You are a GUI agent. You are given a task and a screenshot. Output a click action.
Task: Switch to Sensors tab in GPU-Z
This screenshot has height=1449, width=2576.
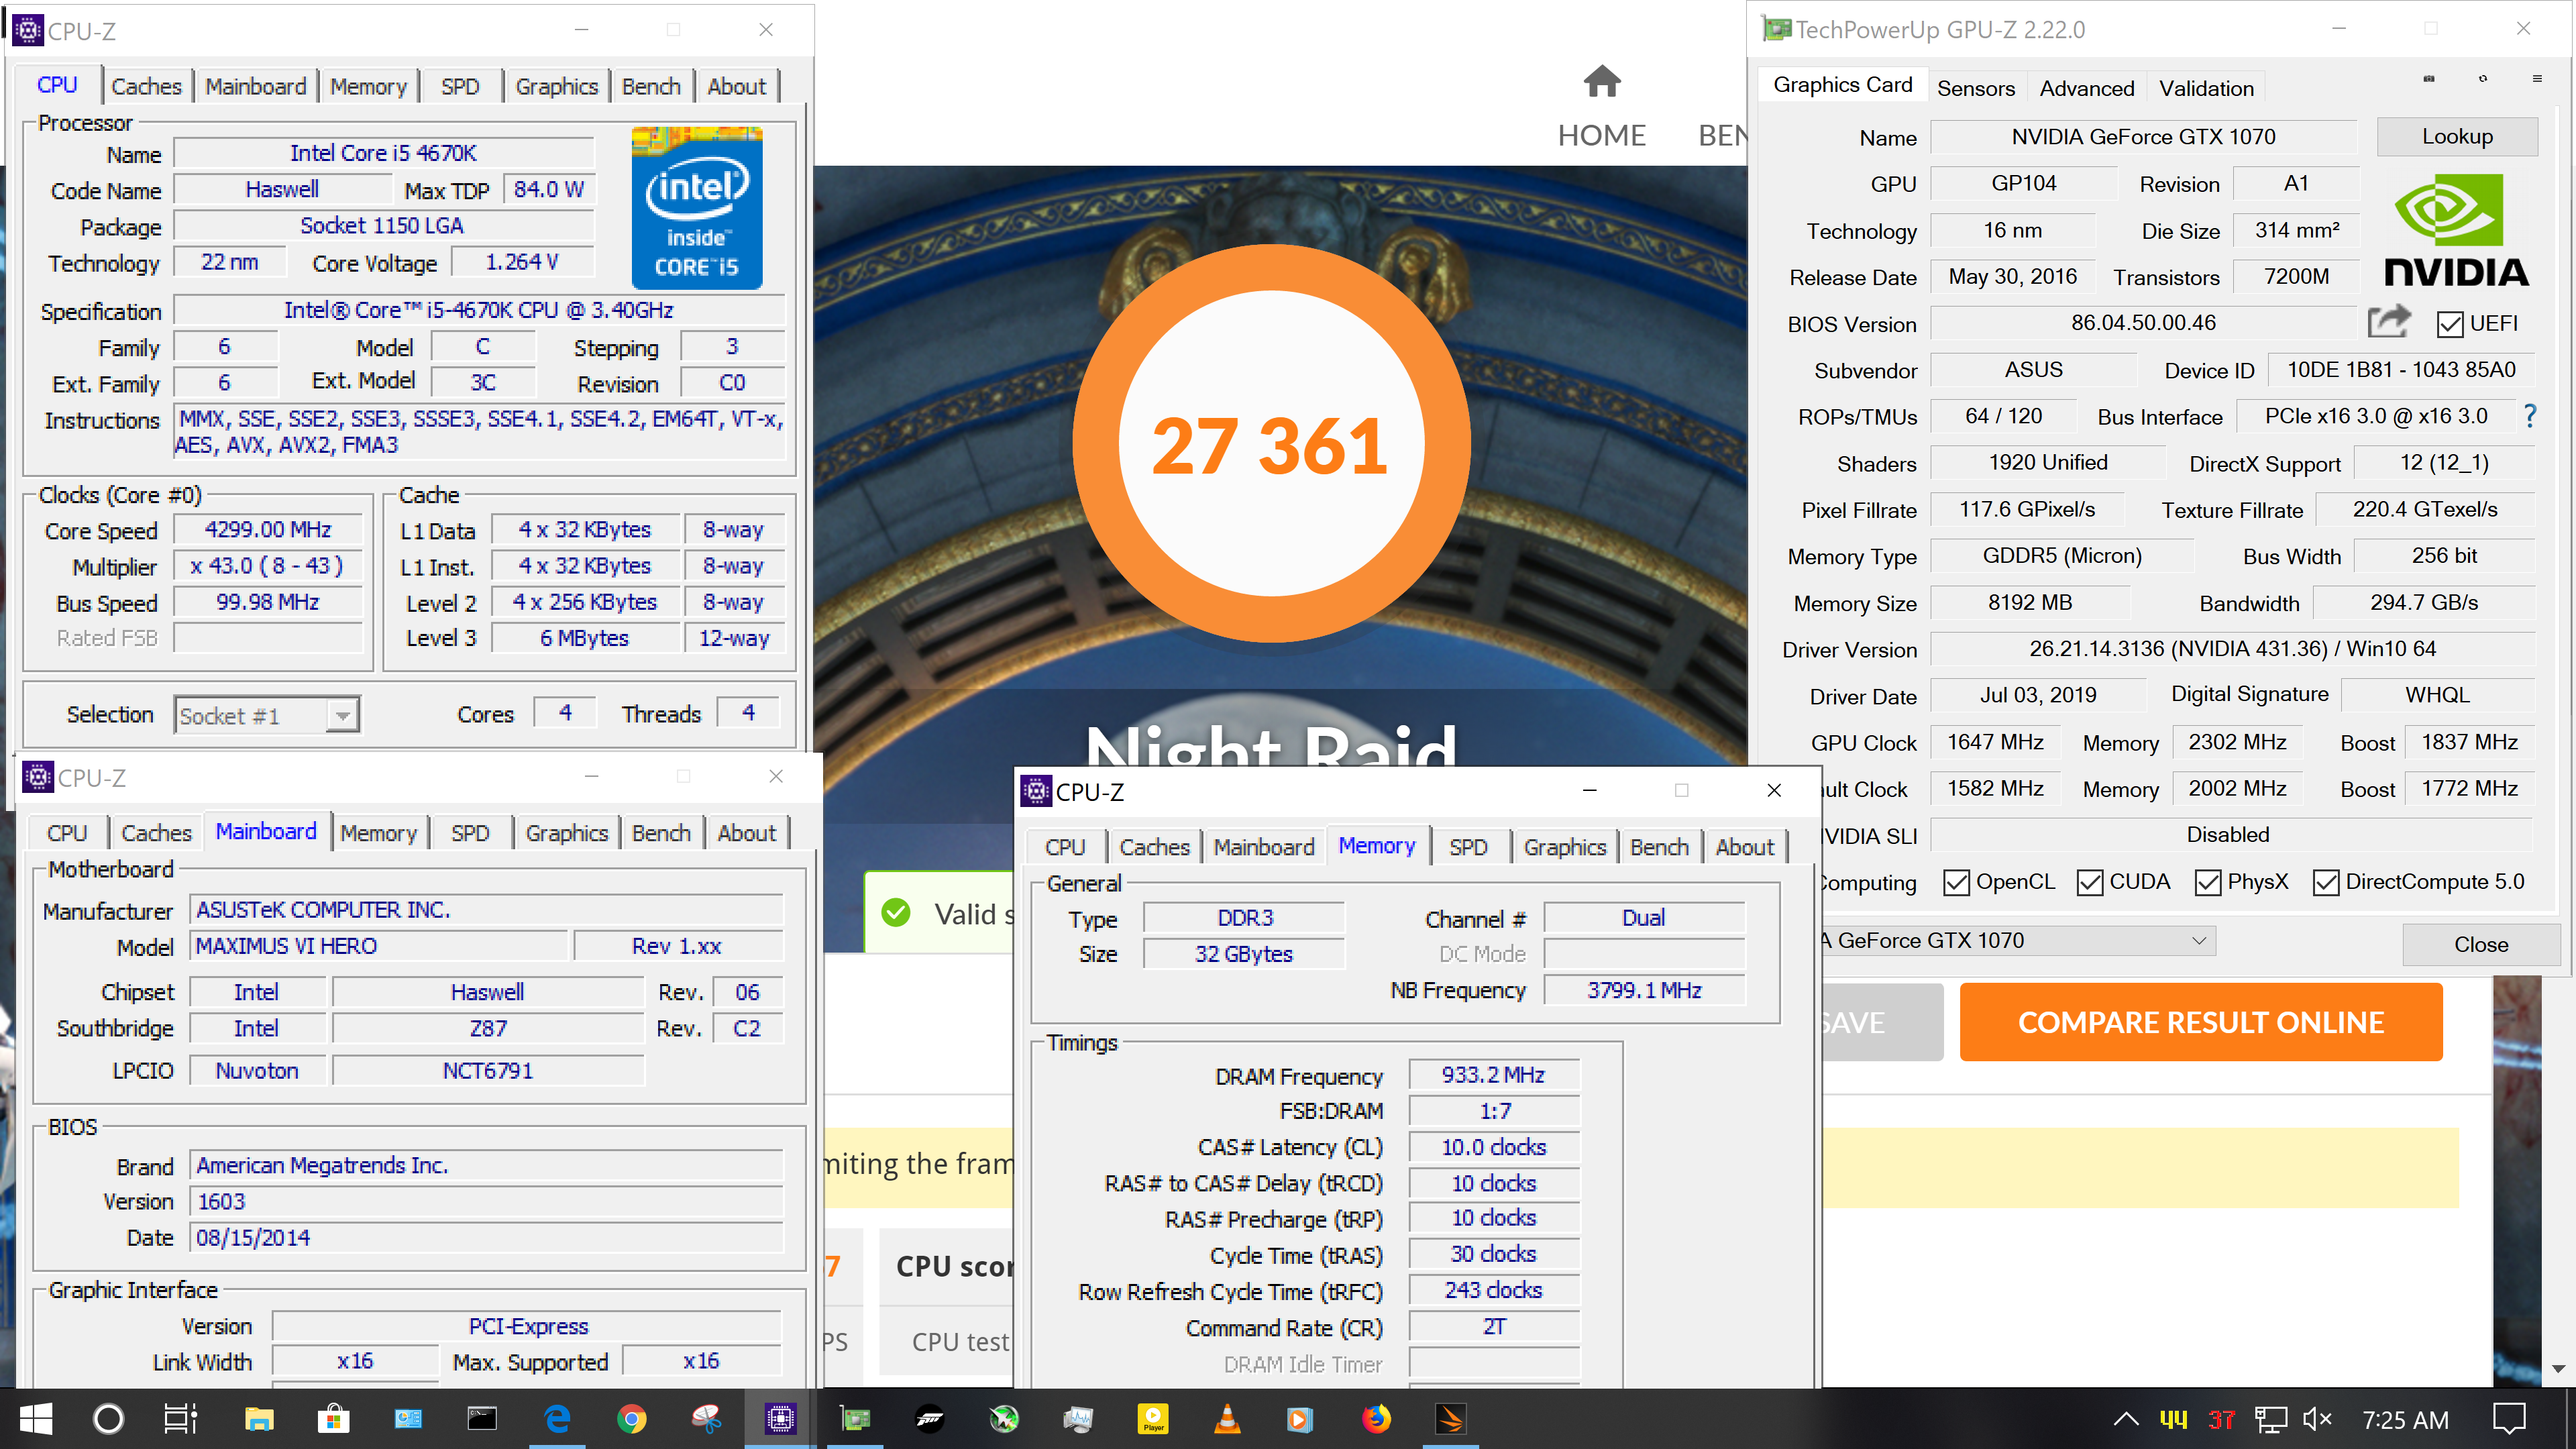tap(1976, 88)
